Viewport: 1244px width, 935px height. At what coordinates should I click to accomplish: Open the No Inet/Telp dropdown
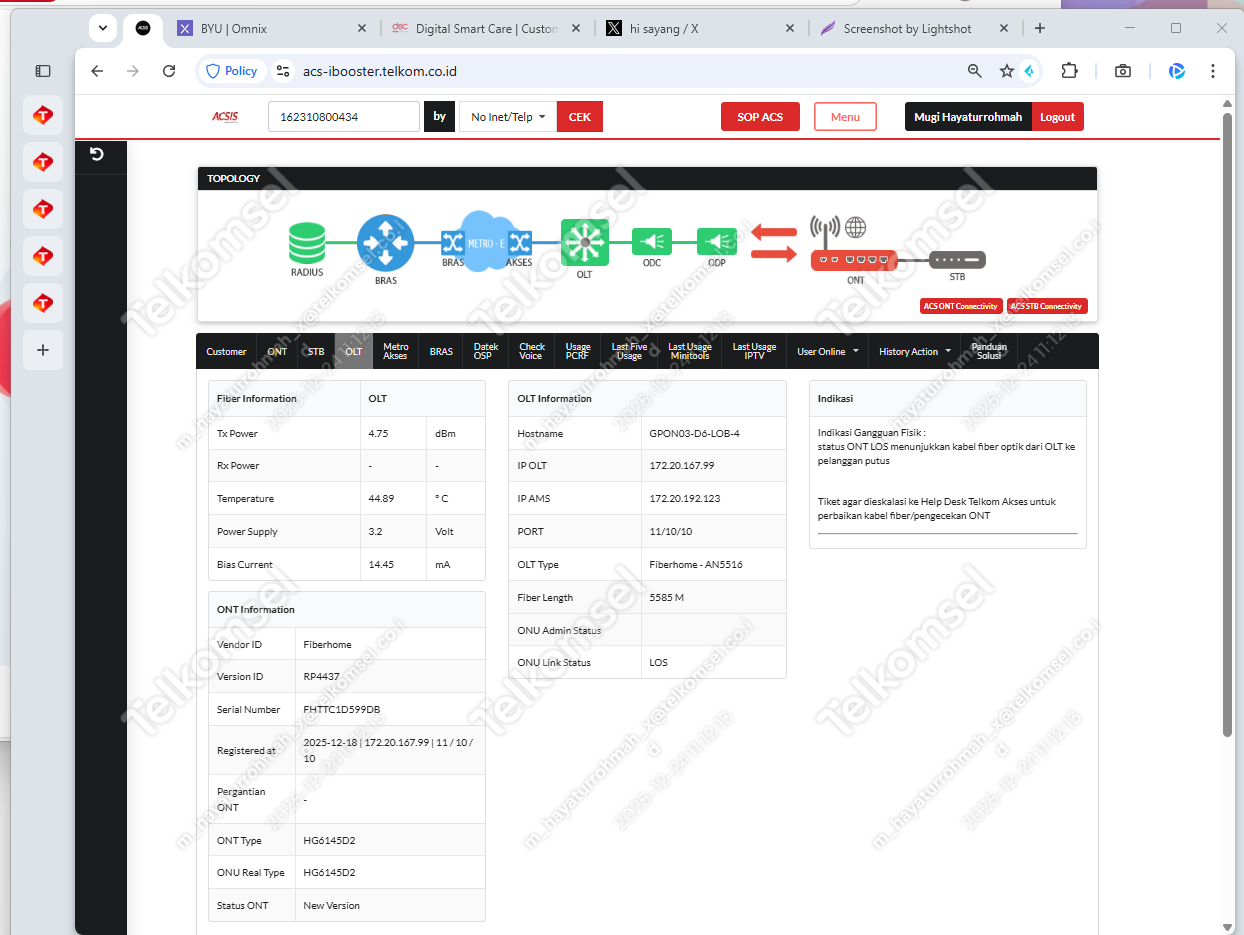click(x=508, y=117)
